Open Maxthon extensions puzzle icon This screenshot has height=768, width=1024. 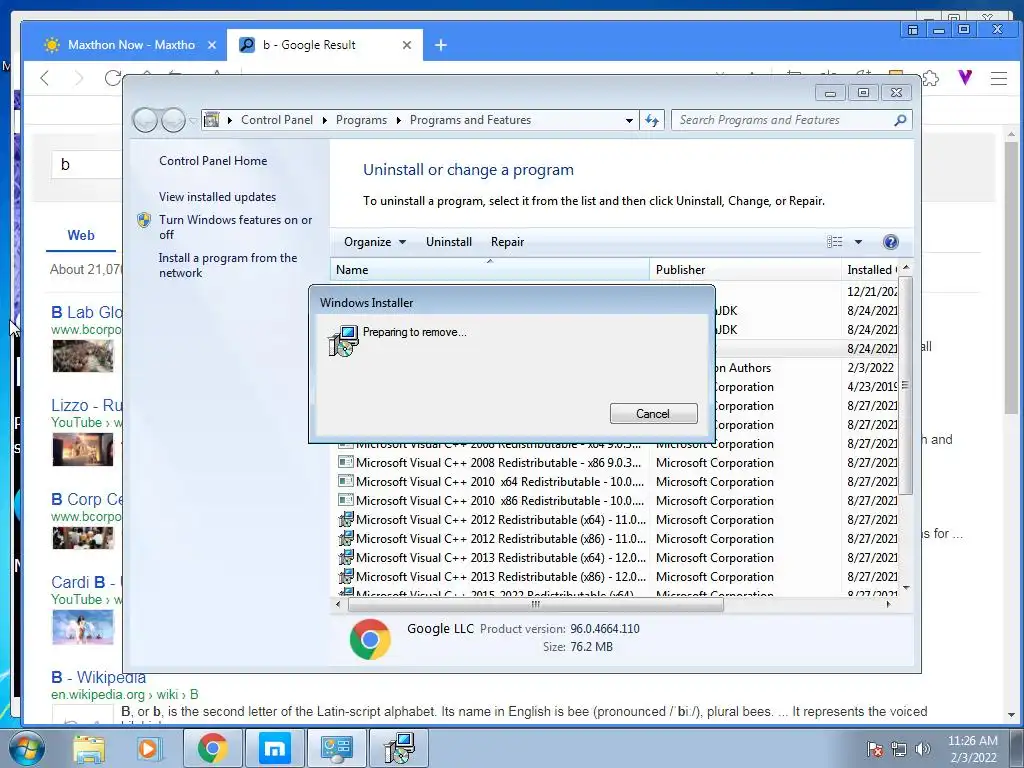click(931, 78)
